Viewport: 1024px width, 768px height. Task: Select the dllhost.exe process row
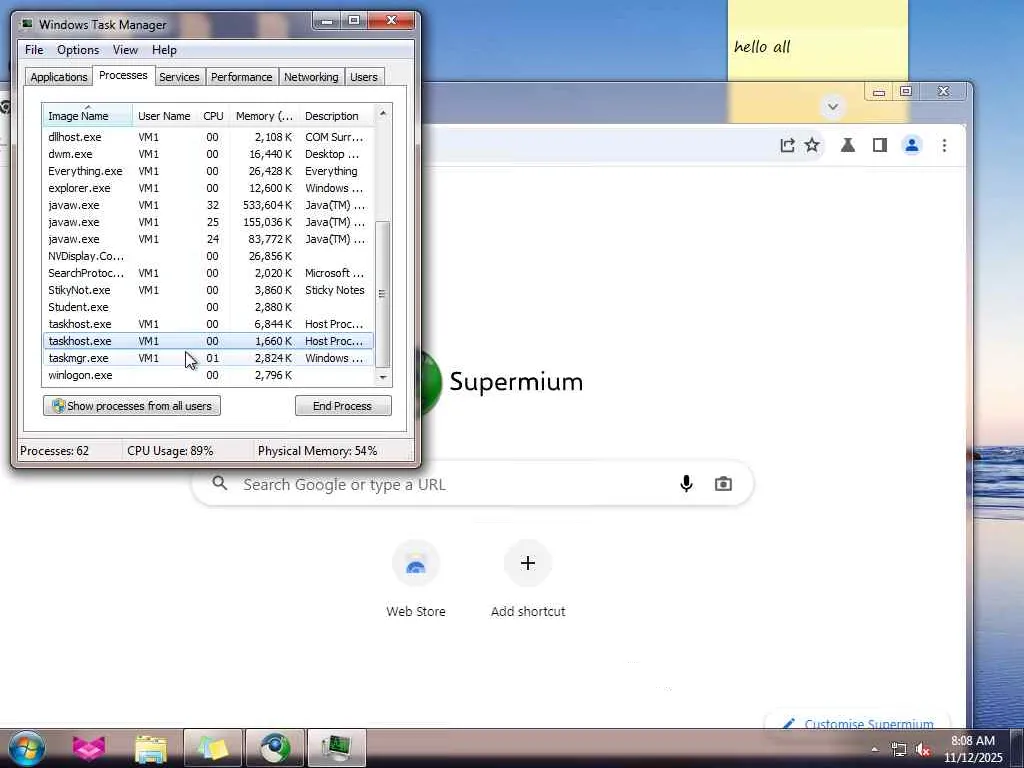[208, 137]
